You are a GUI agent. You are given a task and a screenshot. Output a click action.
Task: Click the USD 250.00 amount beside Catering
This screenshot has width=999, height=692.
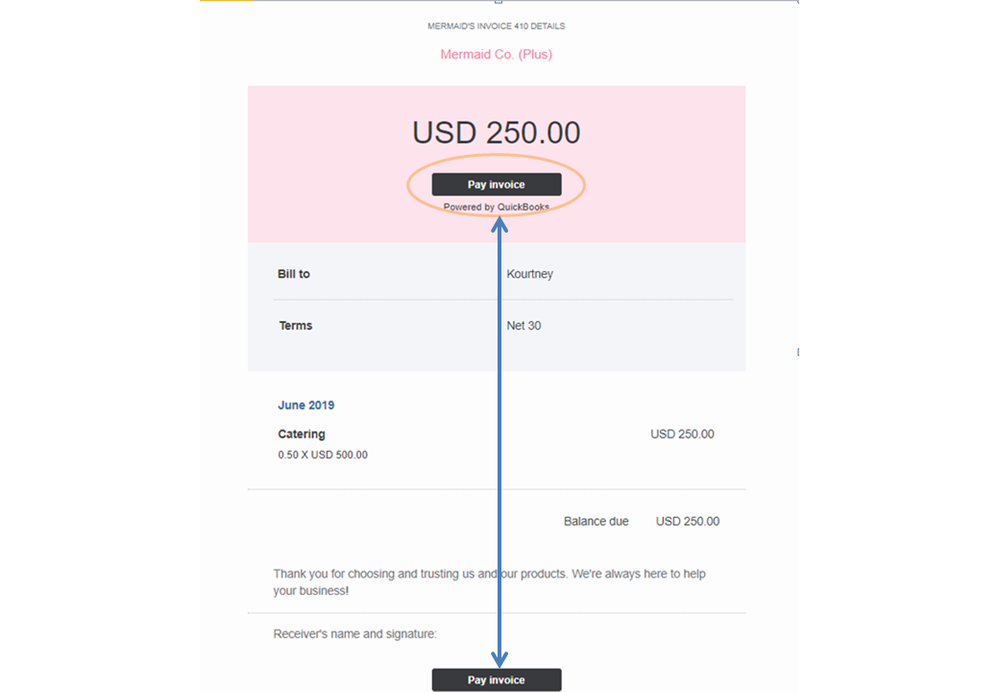pos(682,434)
